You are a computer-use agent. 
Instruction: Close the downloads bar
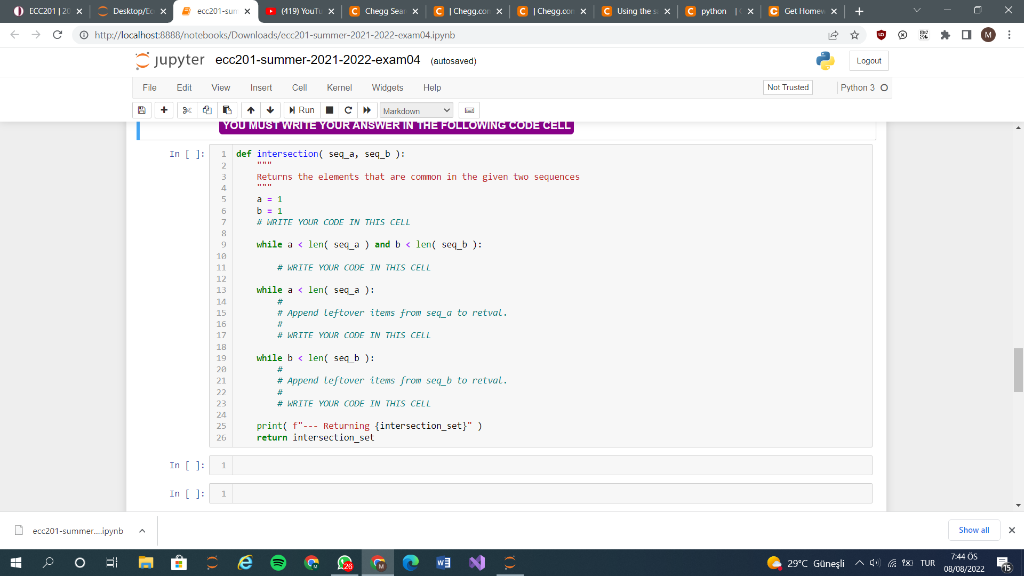(x=1012, y=530)
